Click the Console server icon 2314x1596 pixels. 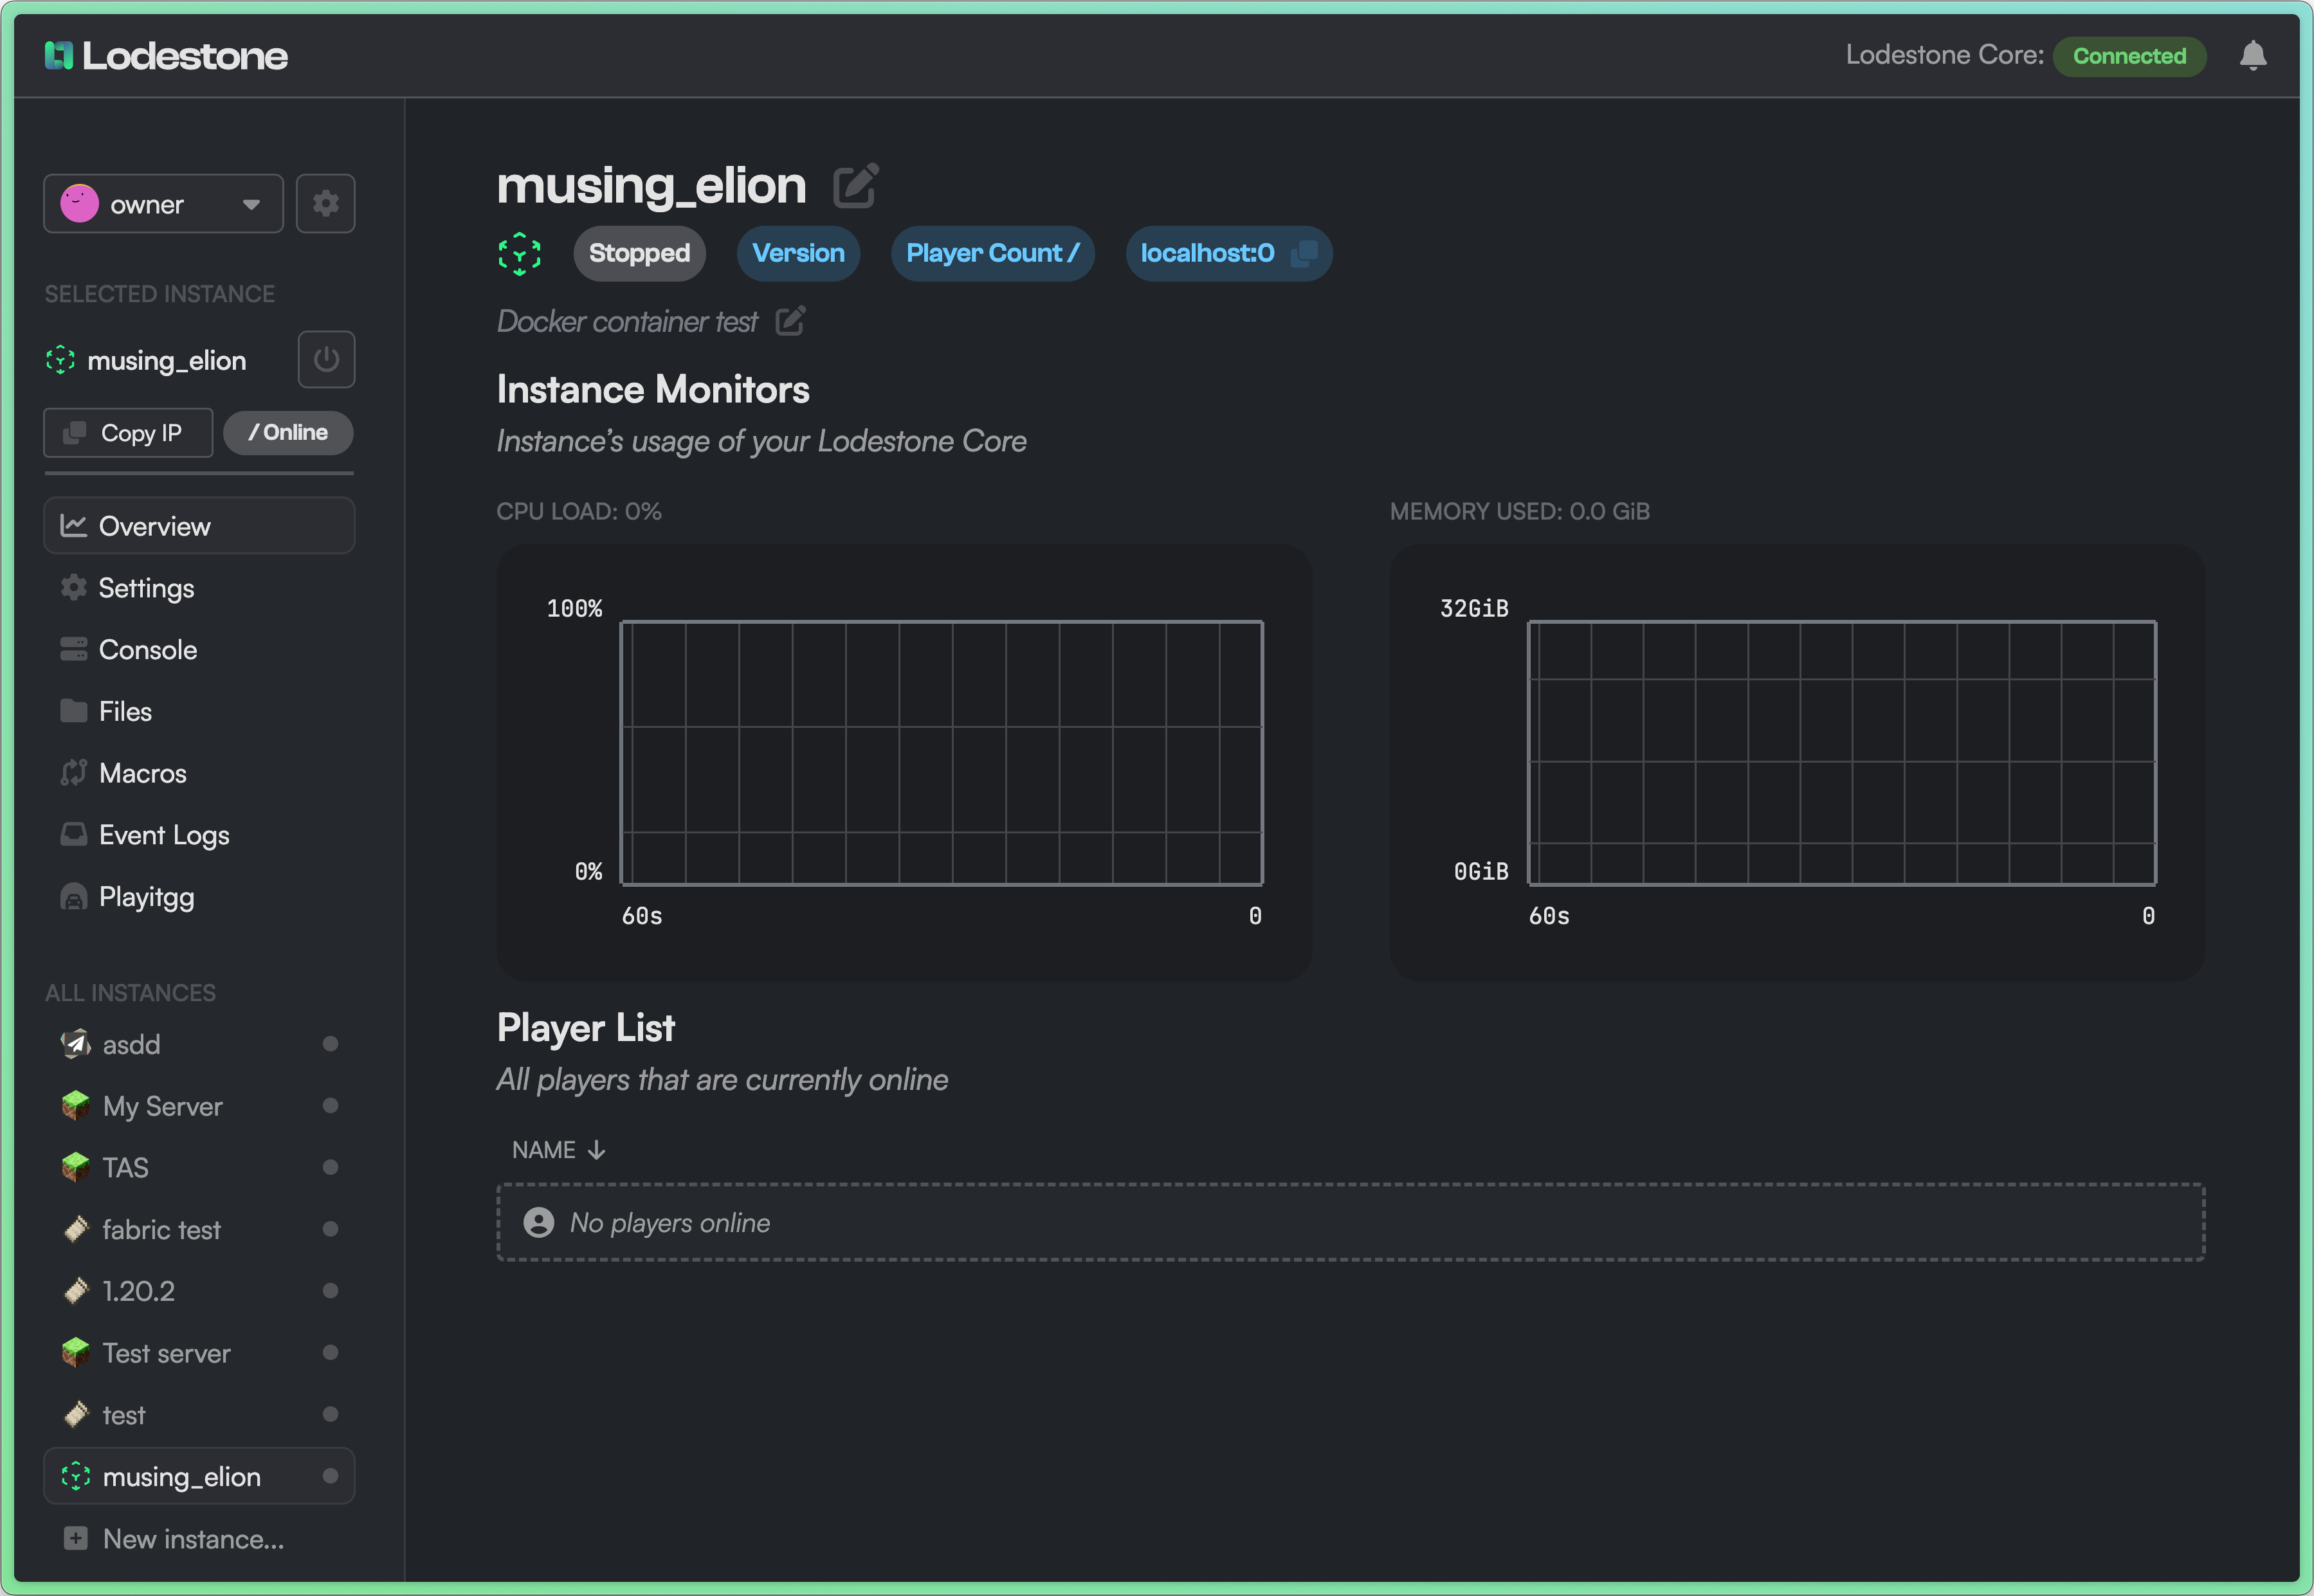pos(73,649)
